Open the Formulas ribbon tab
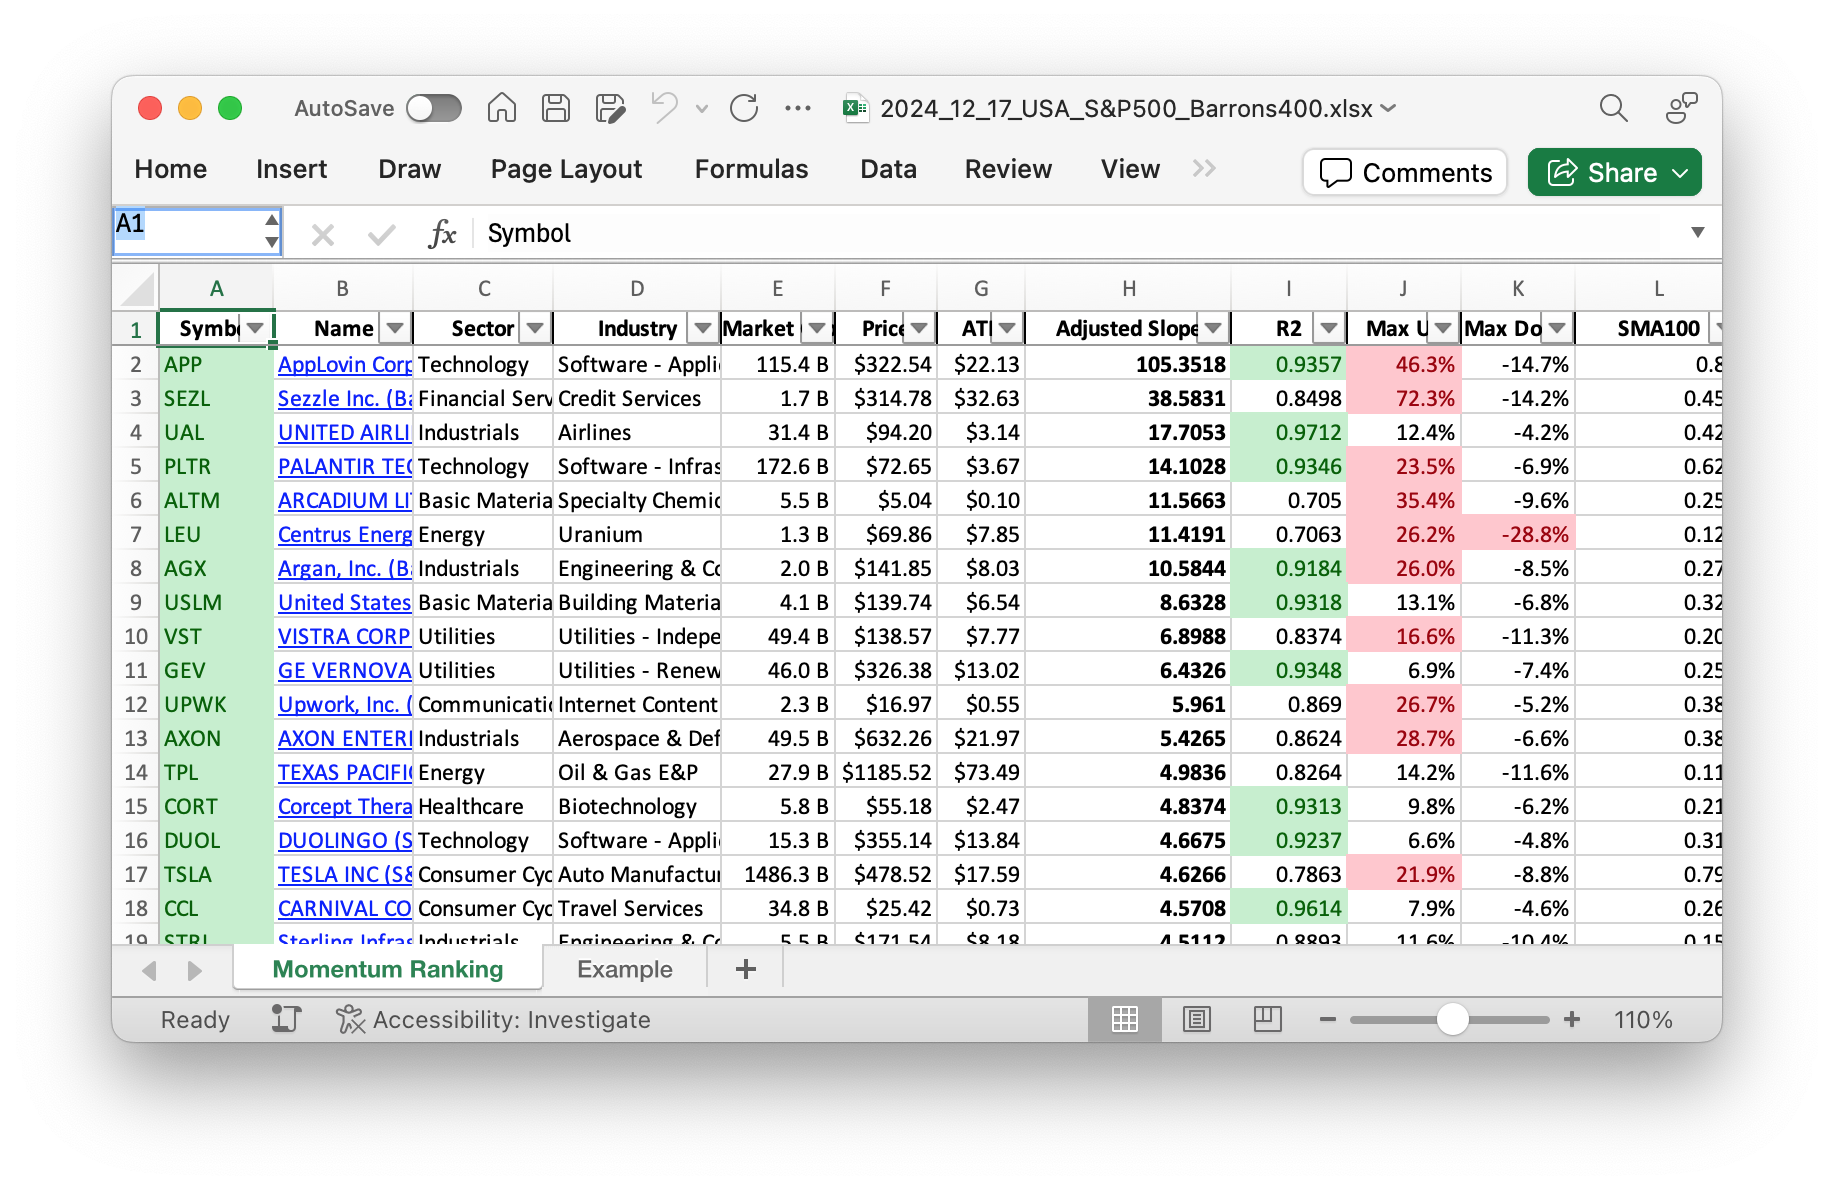1834x1190 pixels. click(751, 169)
